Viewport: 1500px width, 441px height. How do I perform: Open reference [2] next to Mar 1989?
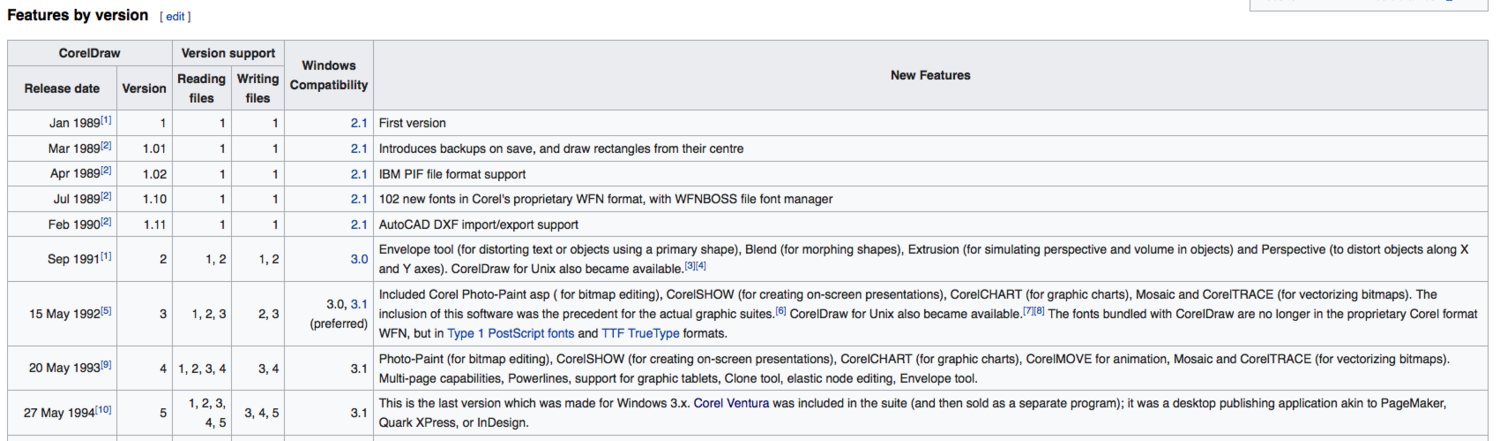point(106,146)
